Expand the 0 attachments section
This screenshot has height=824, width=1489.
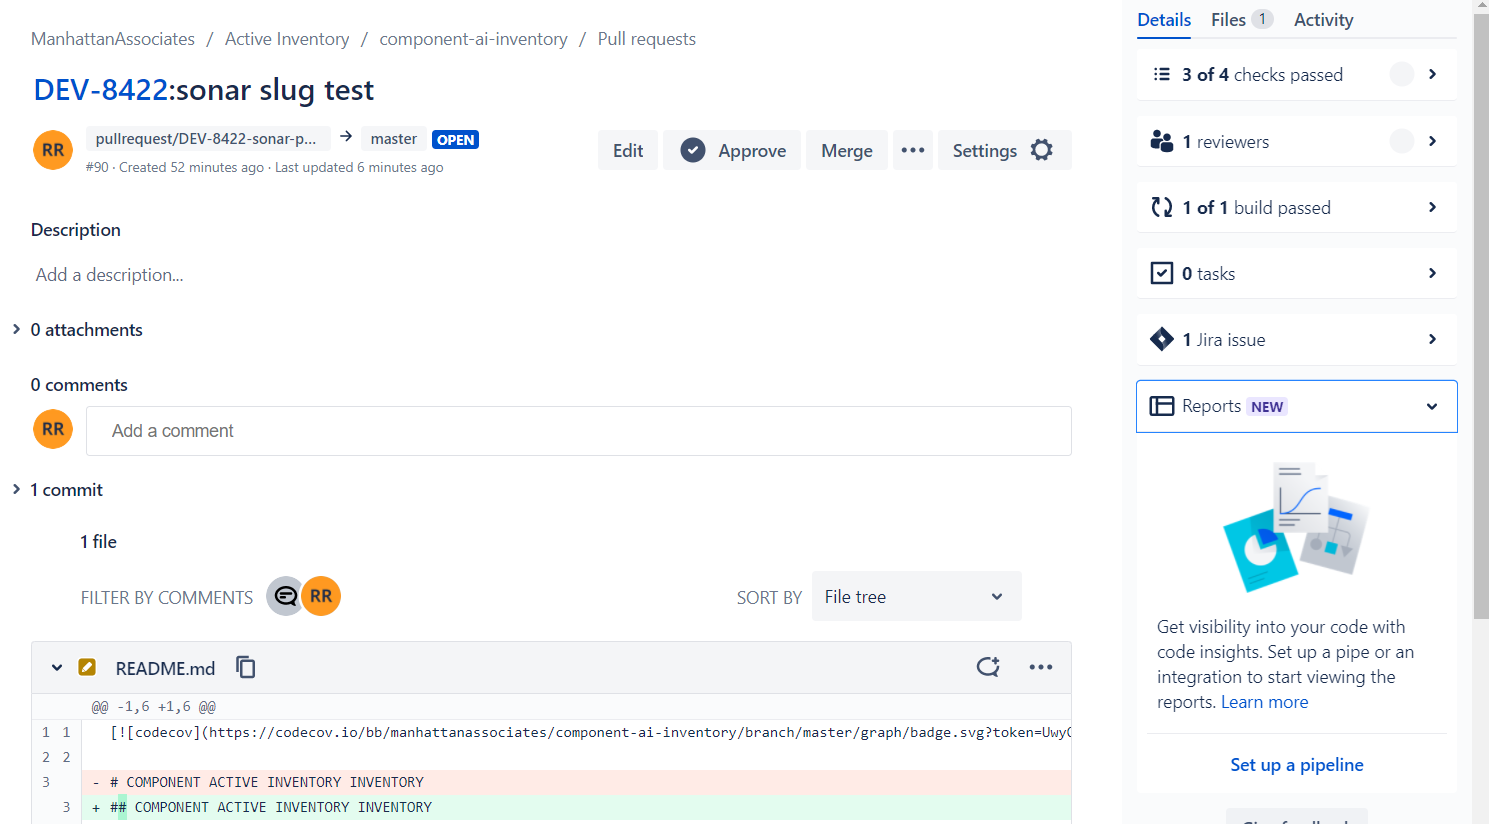[x=16, y=329]
